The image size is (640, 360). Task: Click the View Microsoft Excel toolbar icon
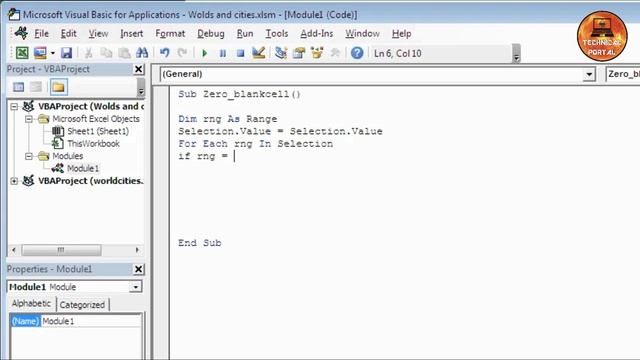pyautogui.click(x=22, y=53)
